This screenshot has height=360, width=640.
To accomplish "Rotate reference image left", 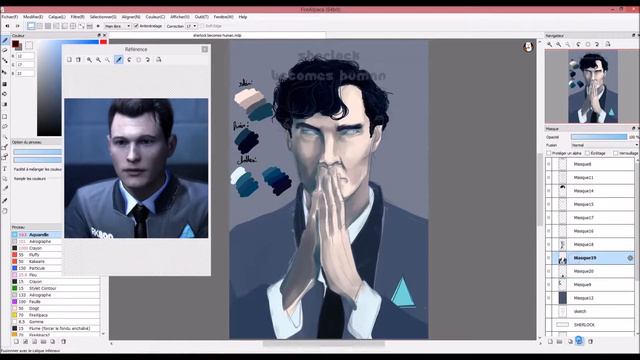I will coord(129,60).
